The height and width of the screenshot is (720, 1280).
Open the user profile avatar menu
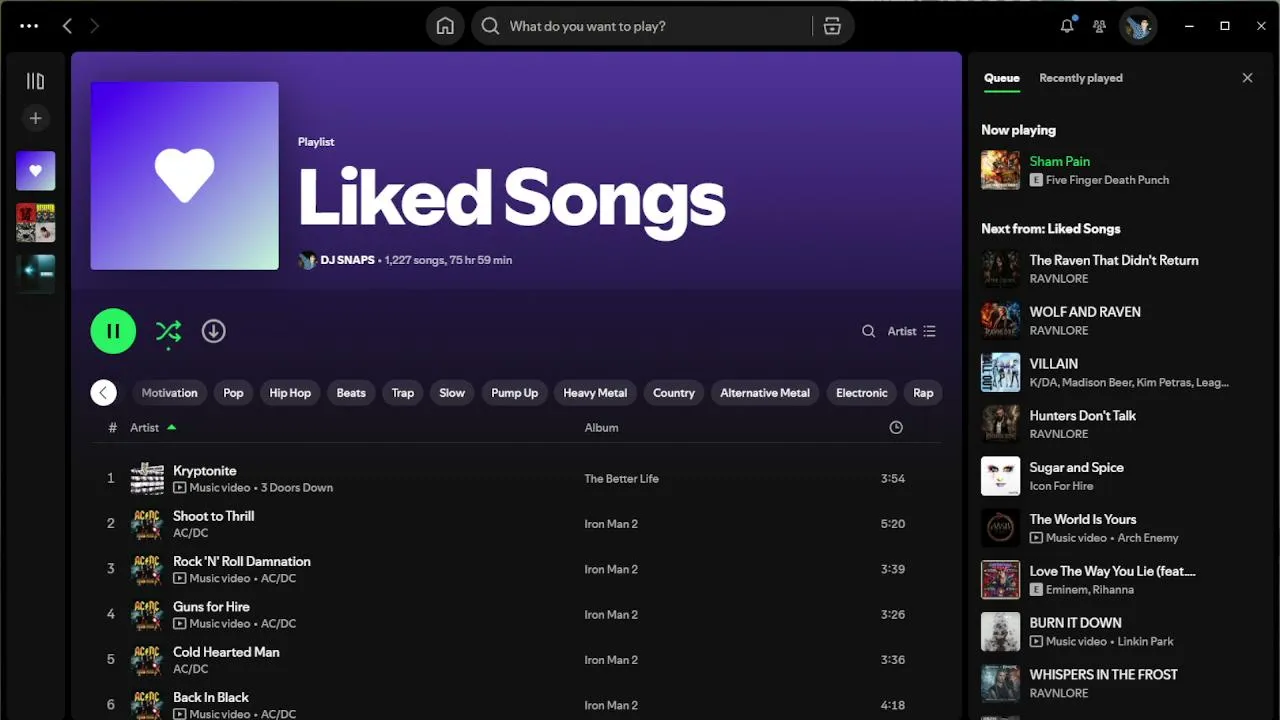pyautogui.click(x=1138, y=26)
